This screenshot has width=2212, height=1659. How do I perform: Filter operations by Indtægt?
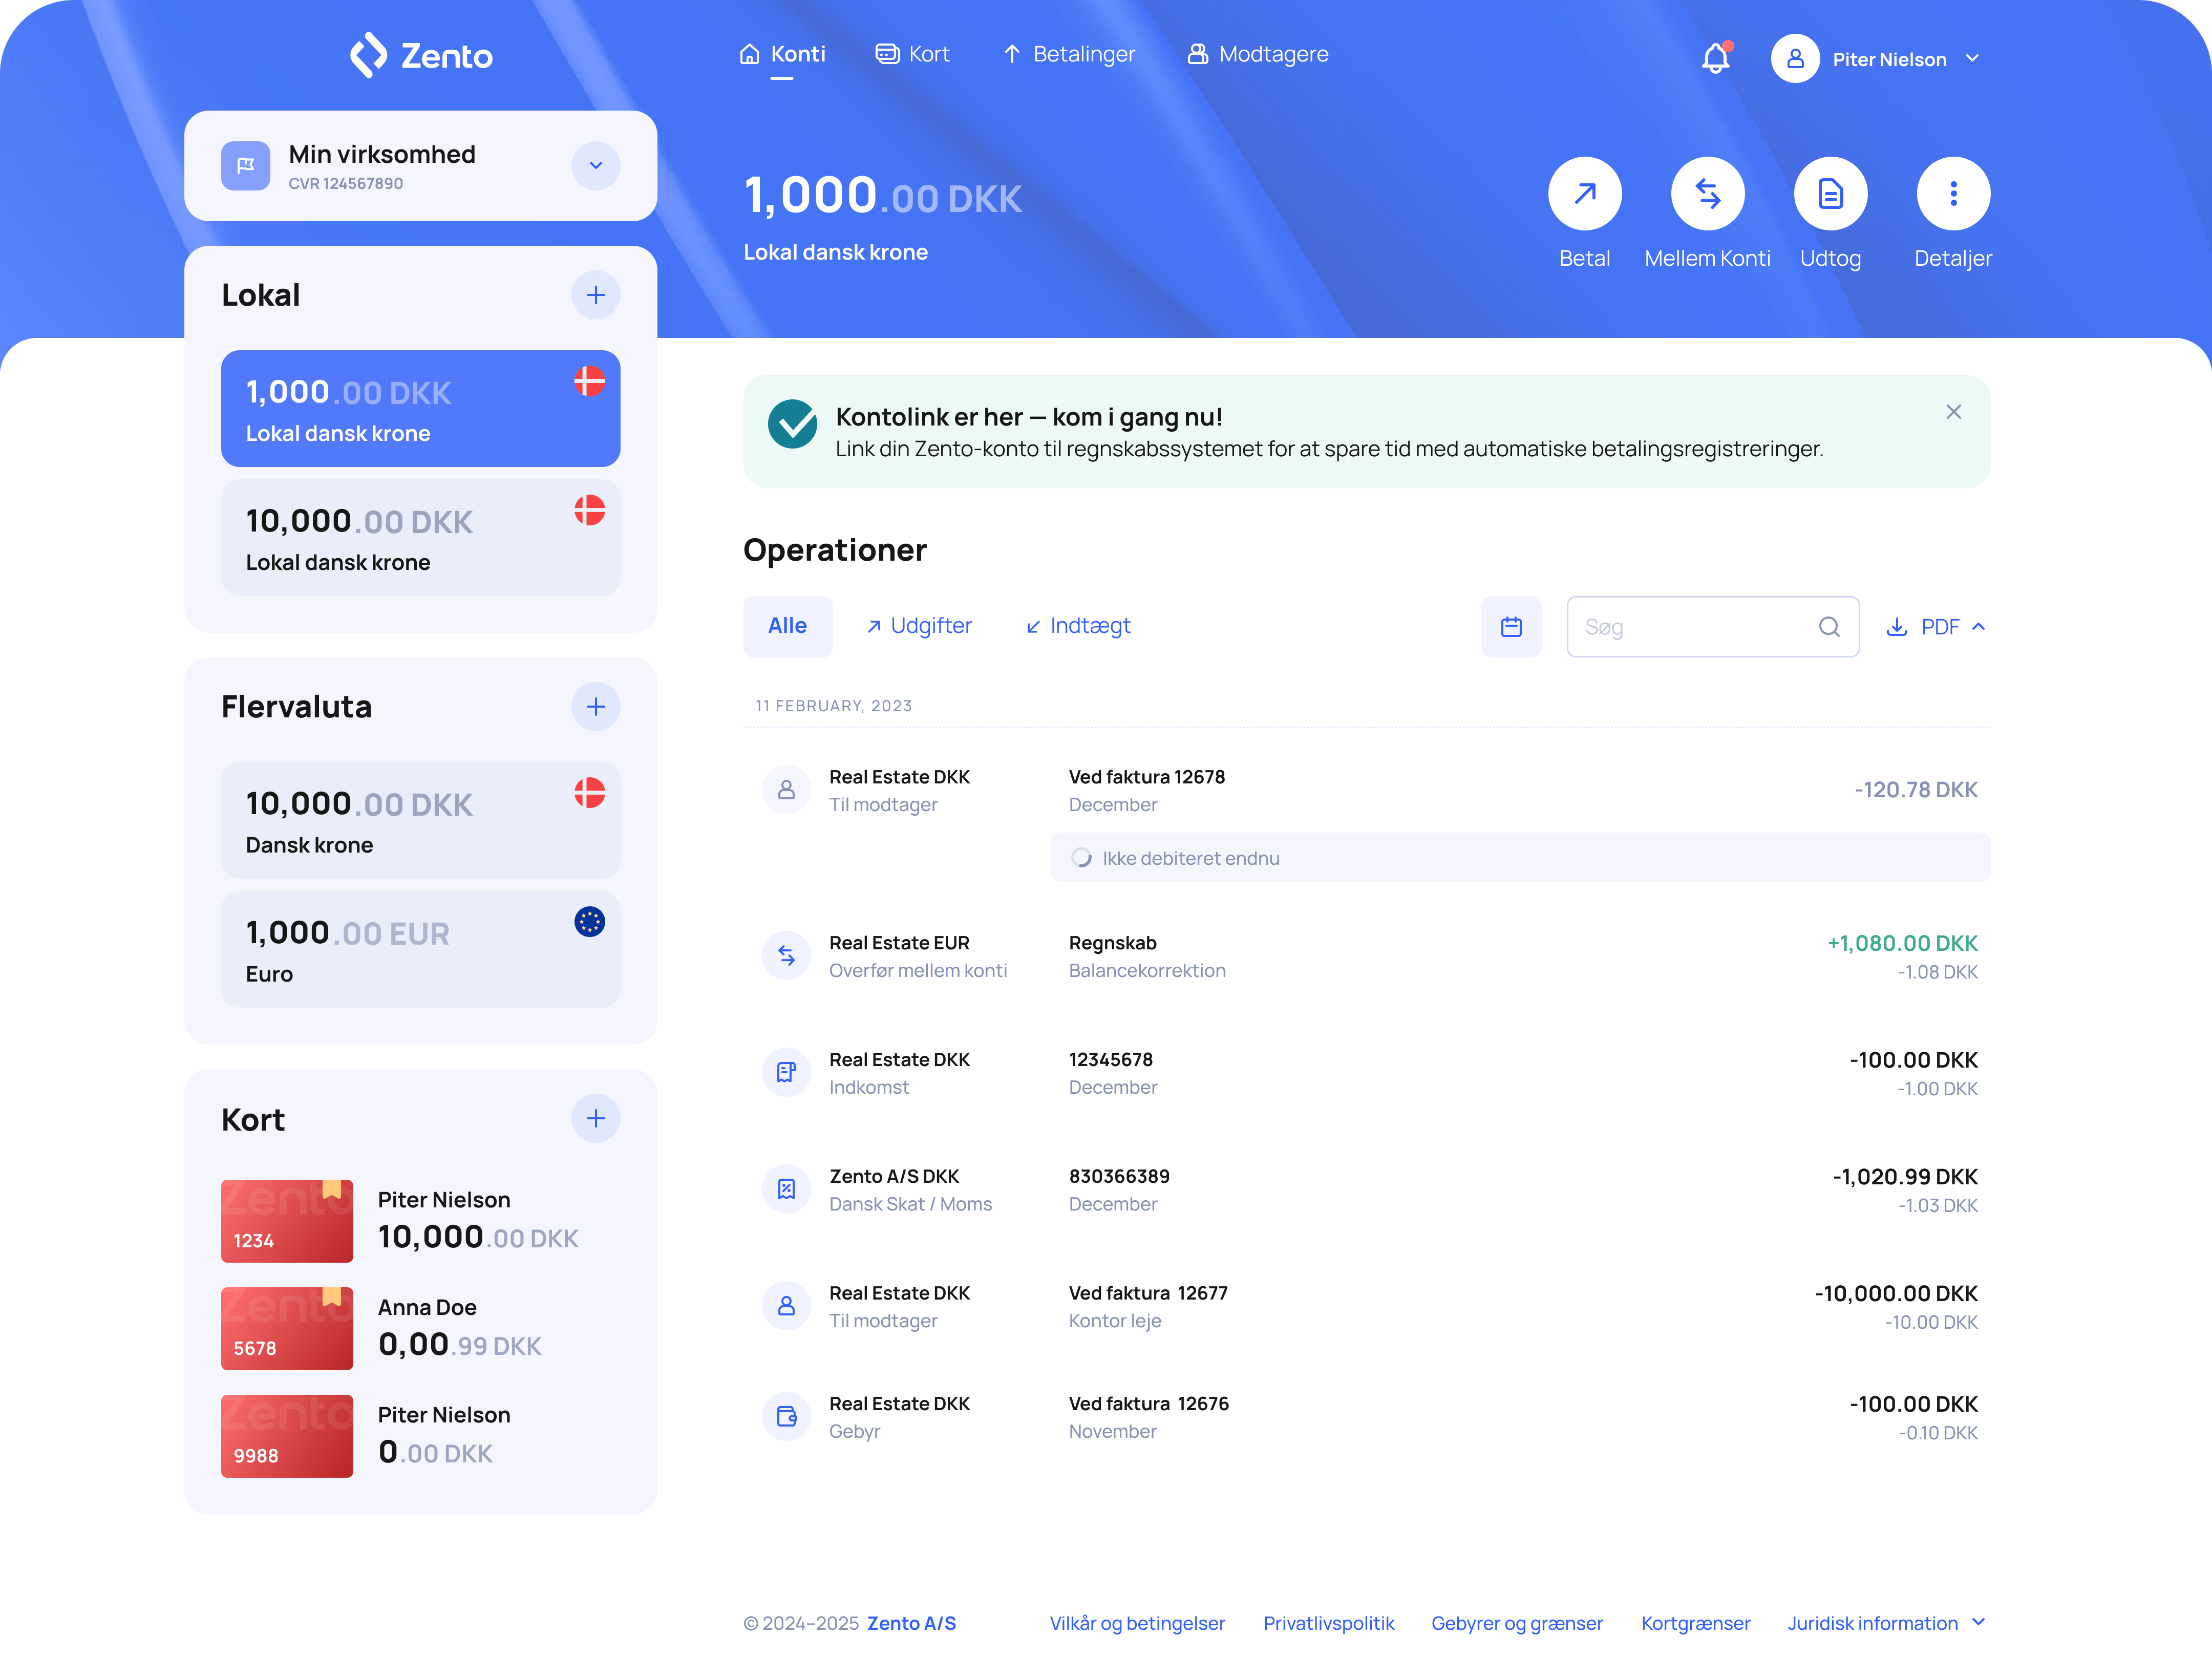coord(1078,626)
